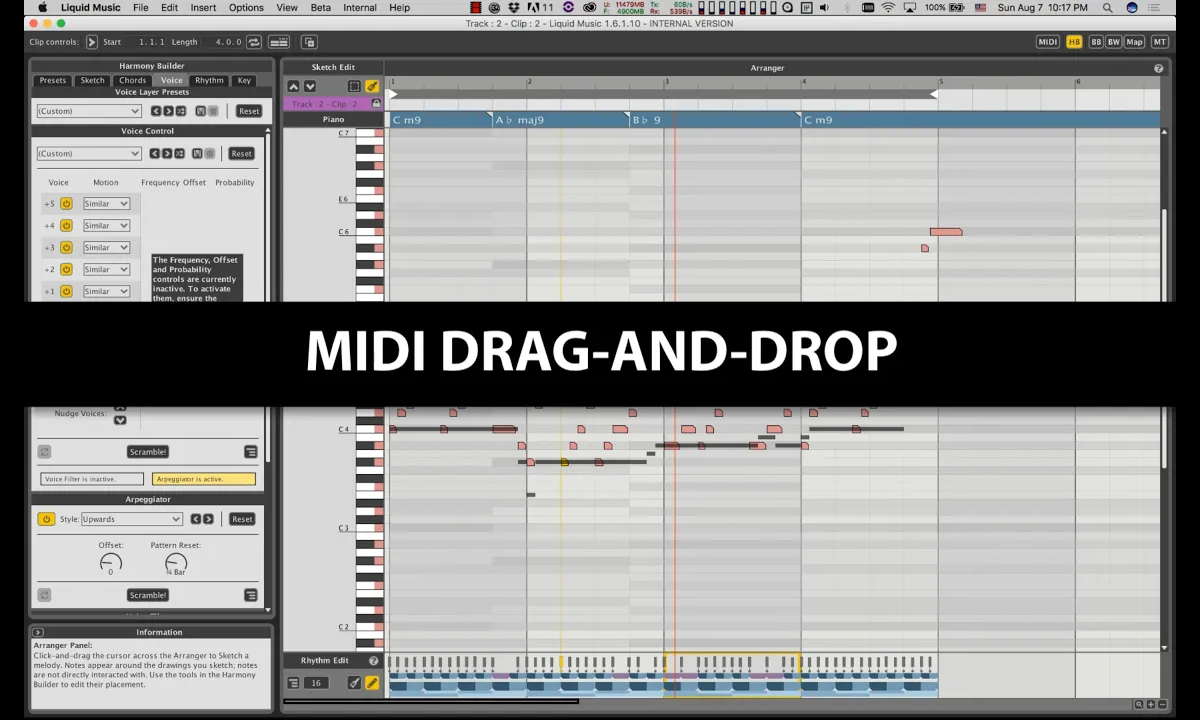Open the +5 voice Motion dropdown

(x=106, y=204)
